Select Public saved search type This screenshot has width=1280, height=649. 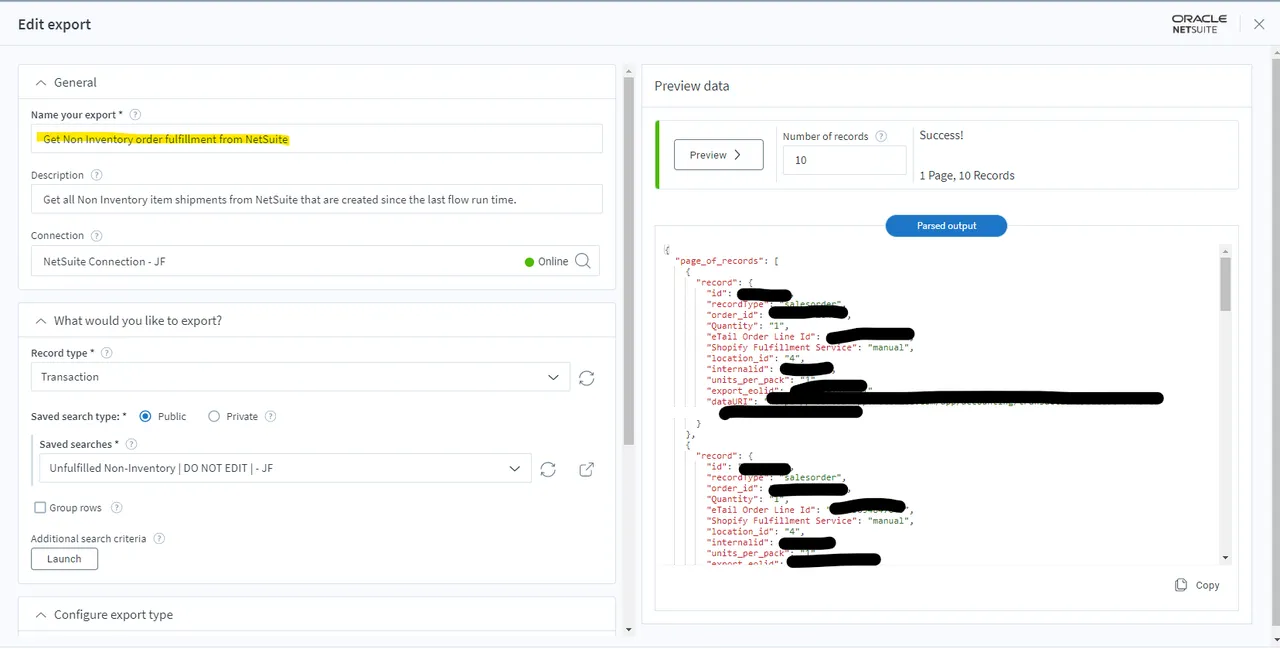pyautogui.click(x=146, y=416)
